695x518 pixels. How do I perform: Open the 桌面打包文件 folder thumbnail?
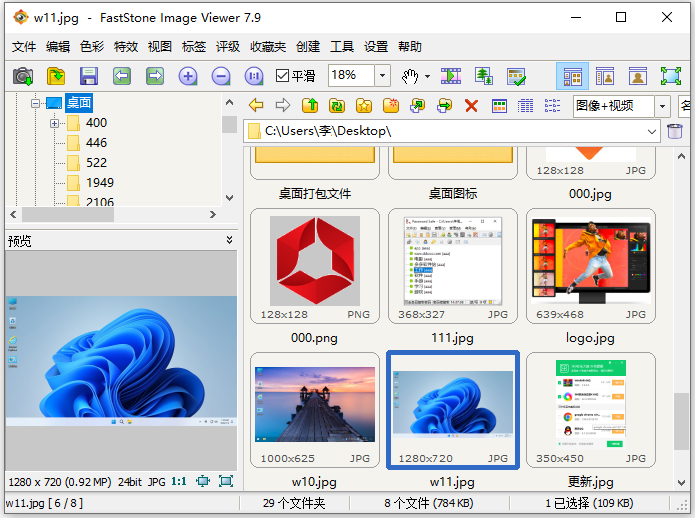pos(315,164)
